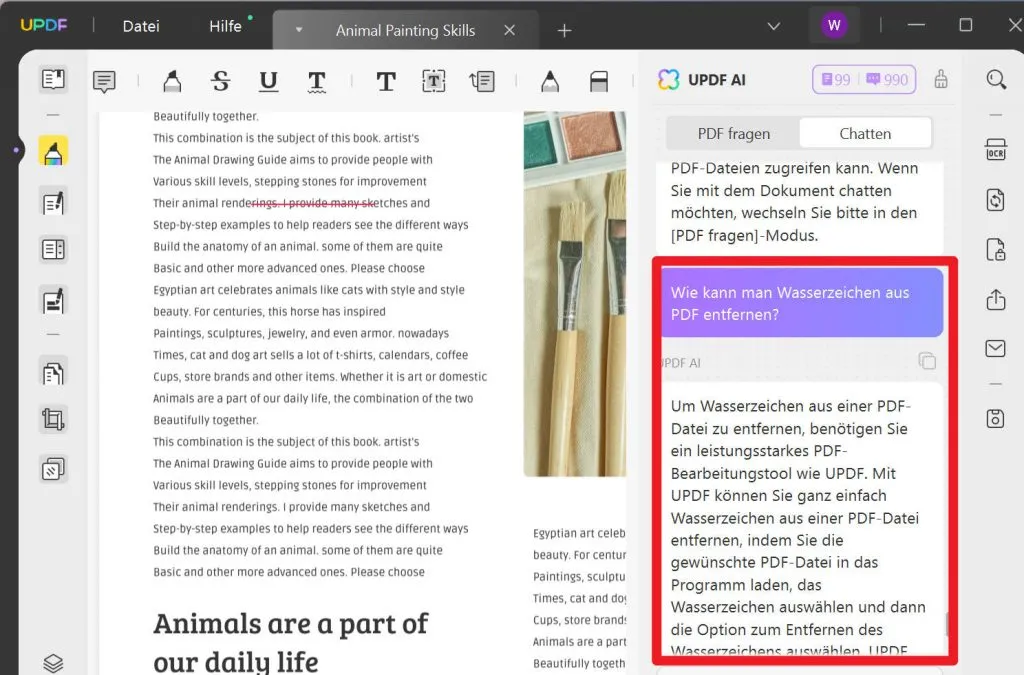Image resolution: width=1024 pixels, height=675 pixels.
Task: Copy the UPDF AI response
Action: pyautogui.click(x=925, y=362)
